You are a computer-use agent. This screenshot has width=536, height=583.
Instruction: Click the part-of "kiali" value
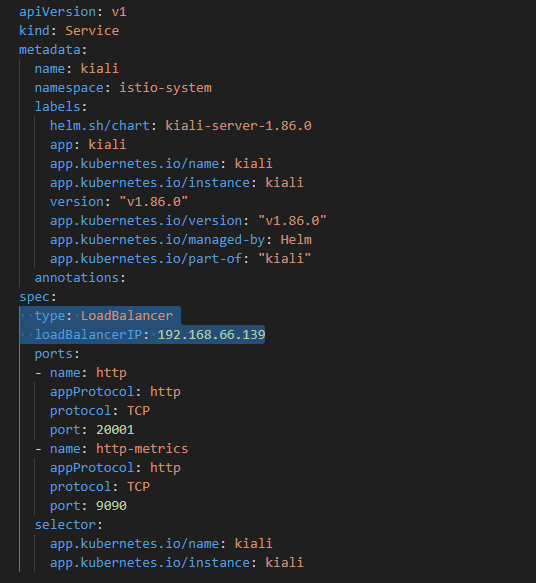pyautogui.click(x=284, y=259)
